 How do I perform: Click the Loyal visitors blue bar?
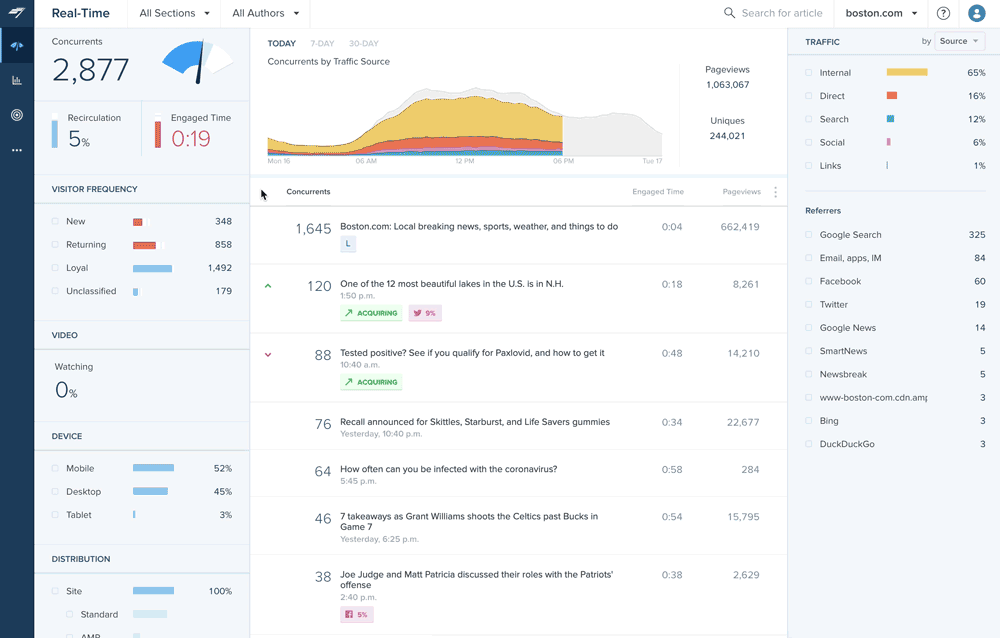(x=152, y=268)
